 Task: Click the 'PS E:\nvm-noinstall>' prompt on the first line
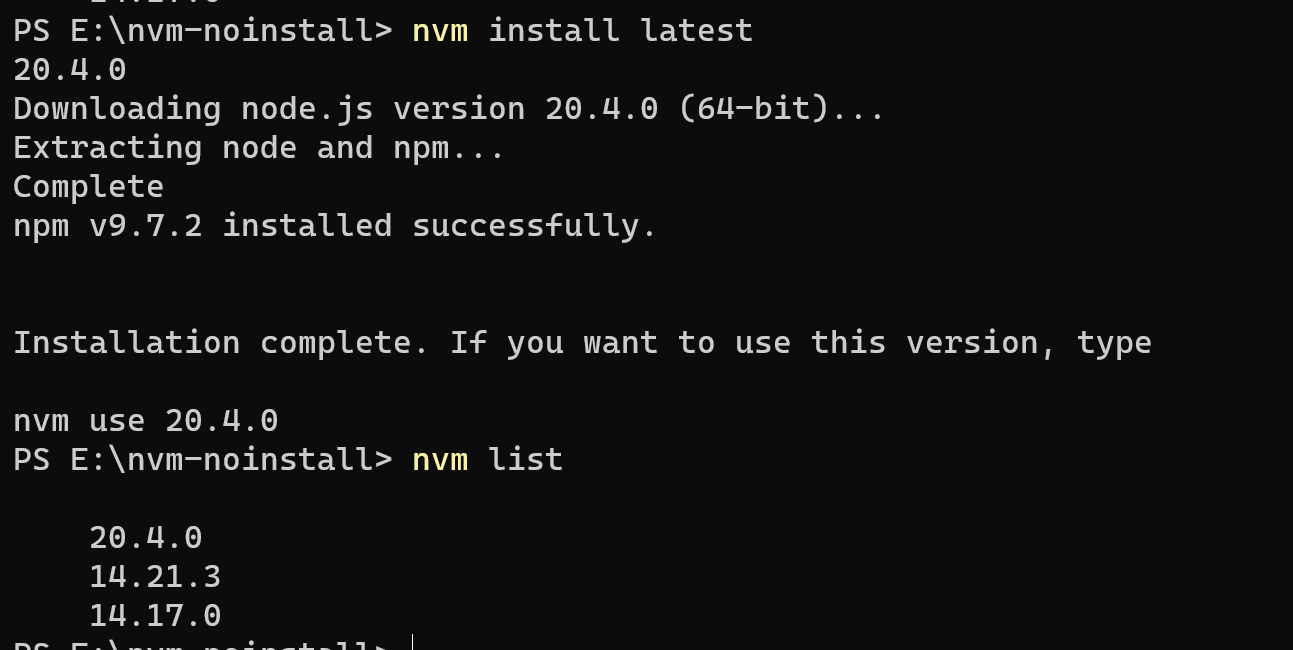tap(203, 31)
